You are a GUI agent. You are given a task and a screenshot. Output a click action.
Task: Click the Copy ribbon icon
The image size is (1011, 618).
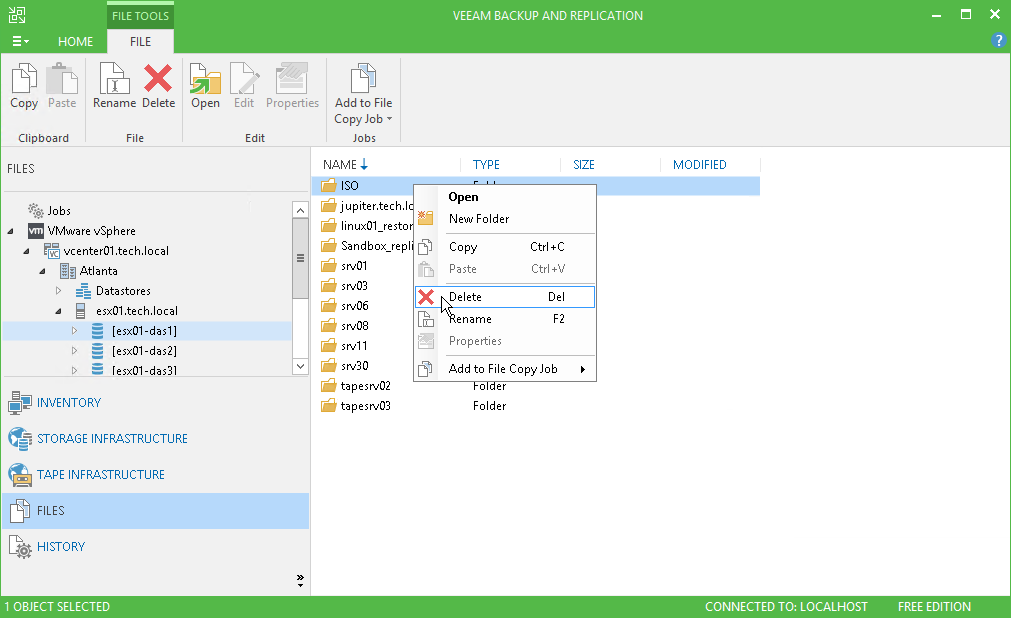click(24, 79)
